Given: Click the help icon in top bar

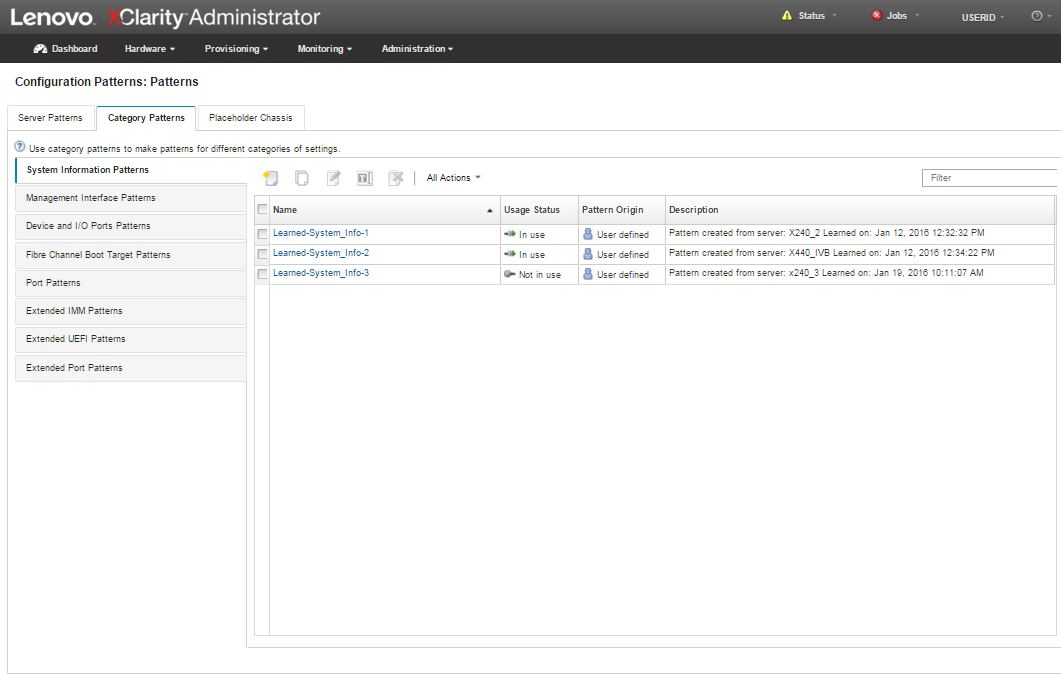Looking at the screenshot, I should pos(1037,16).
